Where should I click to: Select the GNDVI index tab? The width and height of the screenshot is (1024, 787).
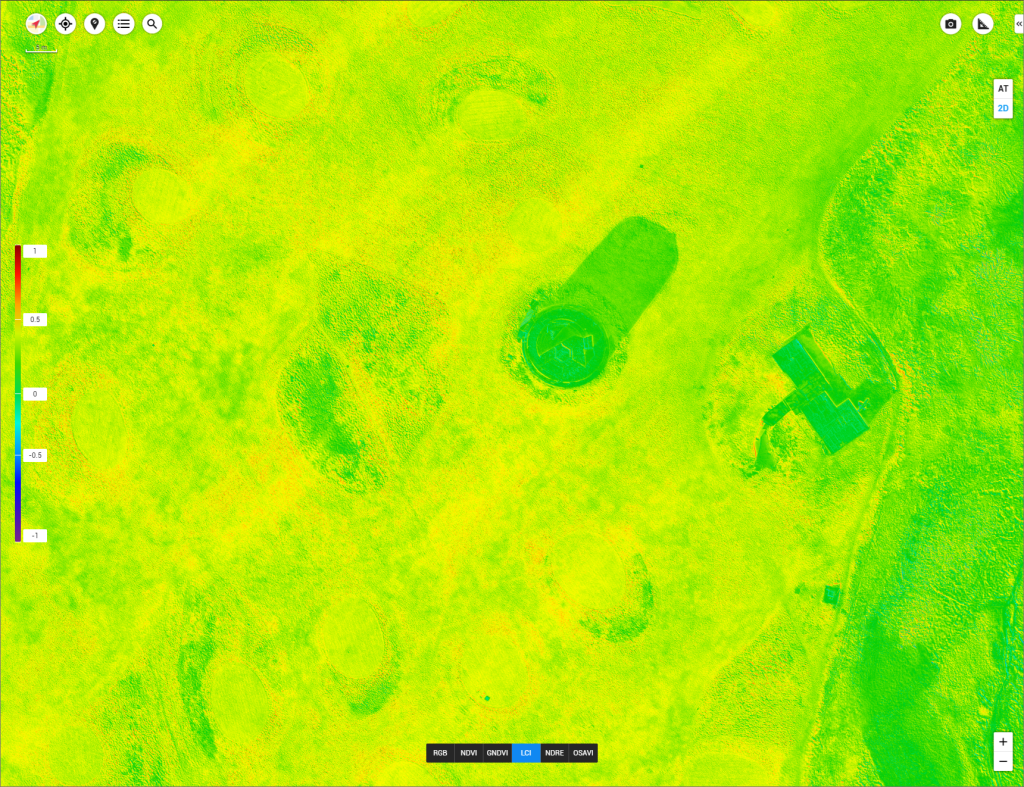click(x=497, y=753)
